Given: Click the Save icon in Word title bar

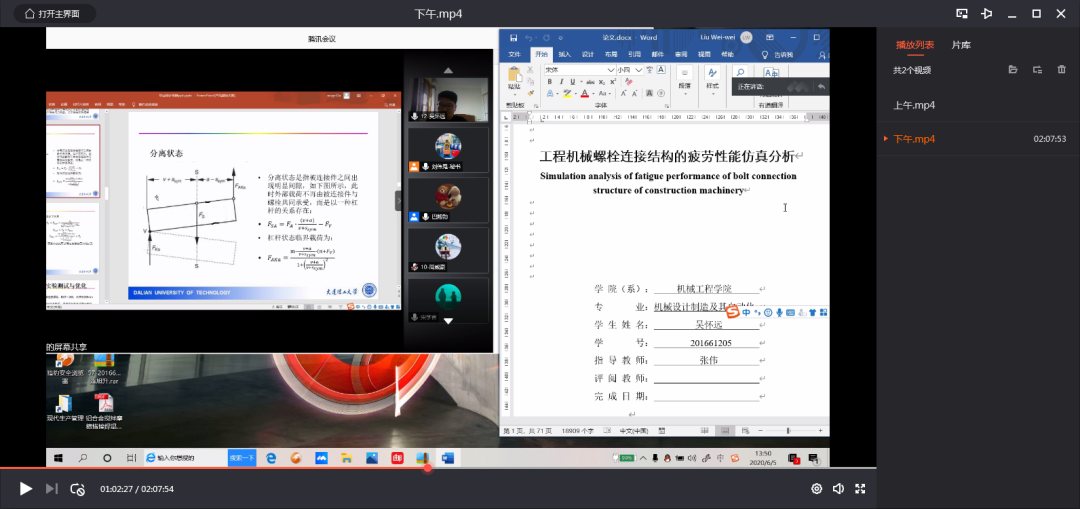Looking at the screenshot, I should (513, 38).
